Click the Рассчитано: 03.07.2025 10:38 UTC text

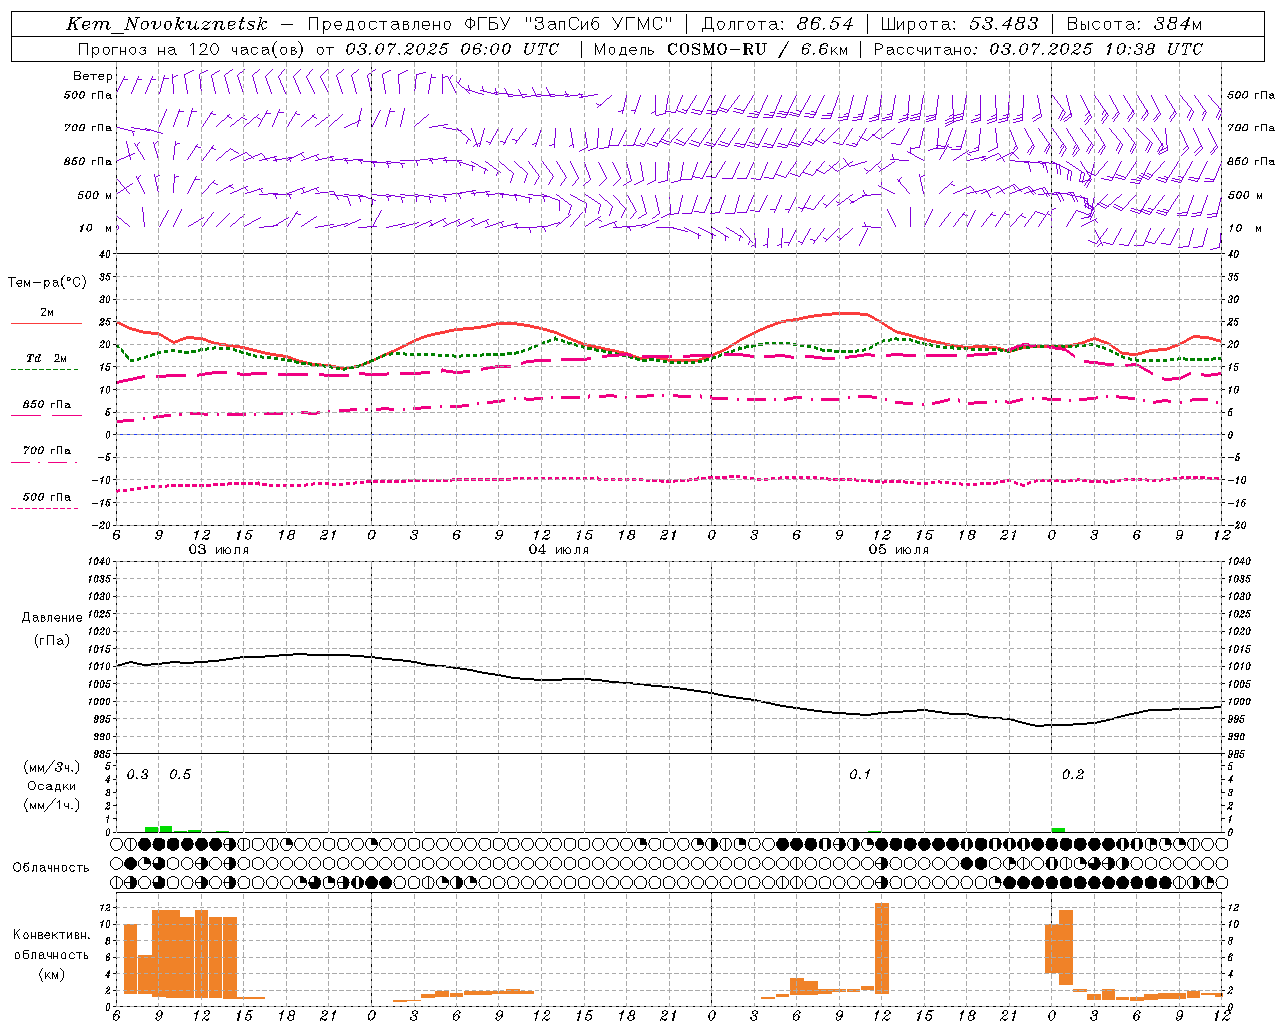coord(1038,49)
